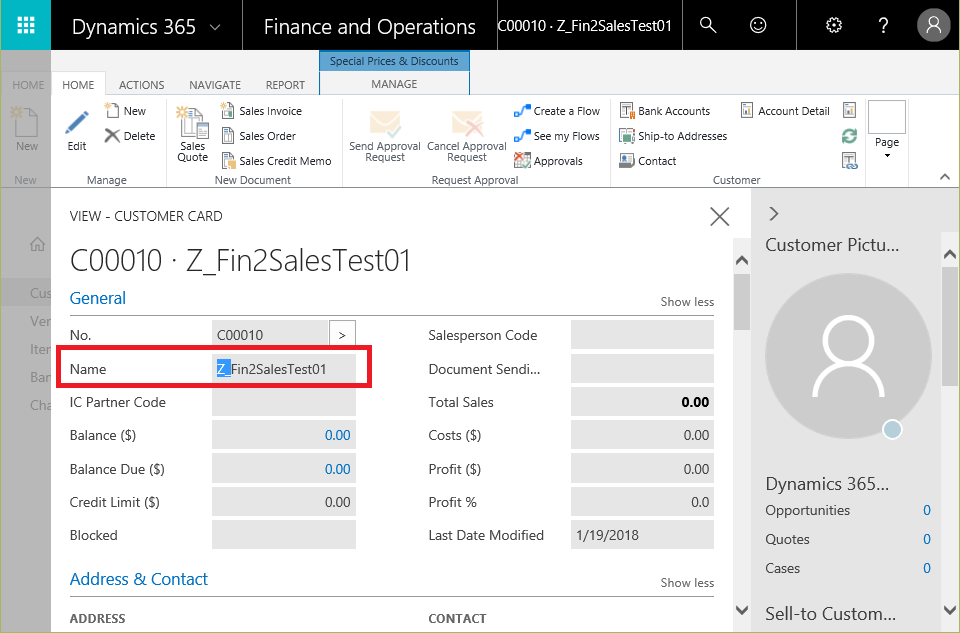Viewport: 960px width, 633px height.
Task: Click the IC Partner Code field
Action: pos(284,402)
